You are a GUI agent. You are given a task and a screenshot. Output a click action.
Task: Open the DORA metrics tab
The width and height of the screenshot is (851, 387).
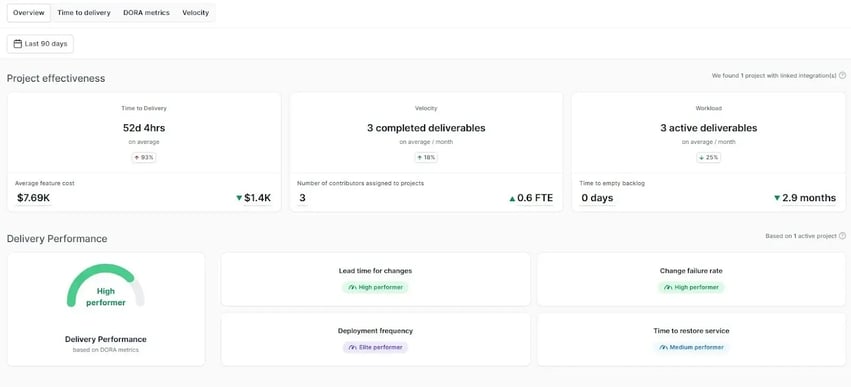tap(146, 13)
